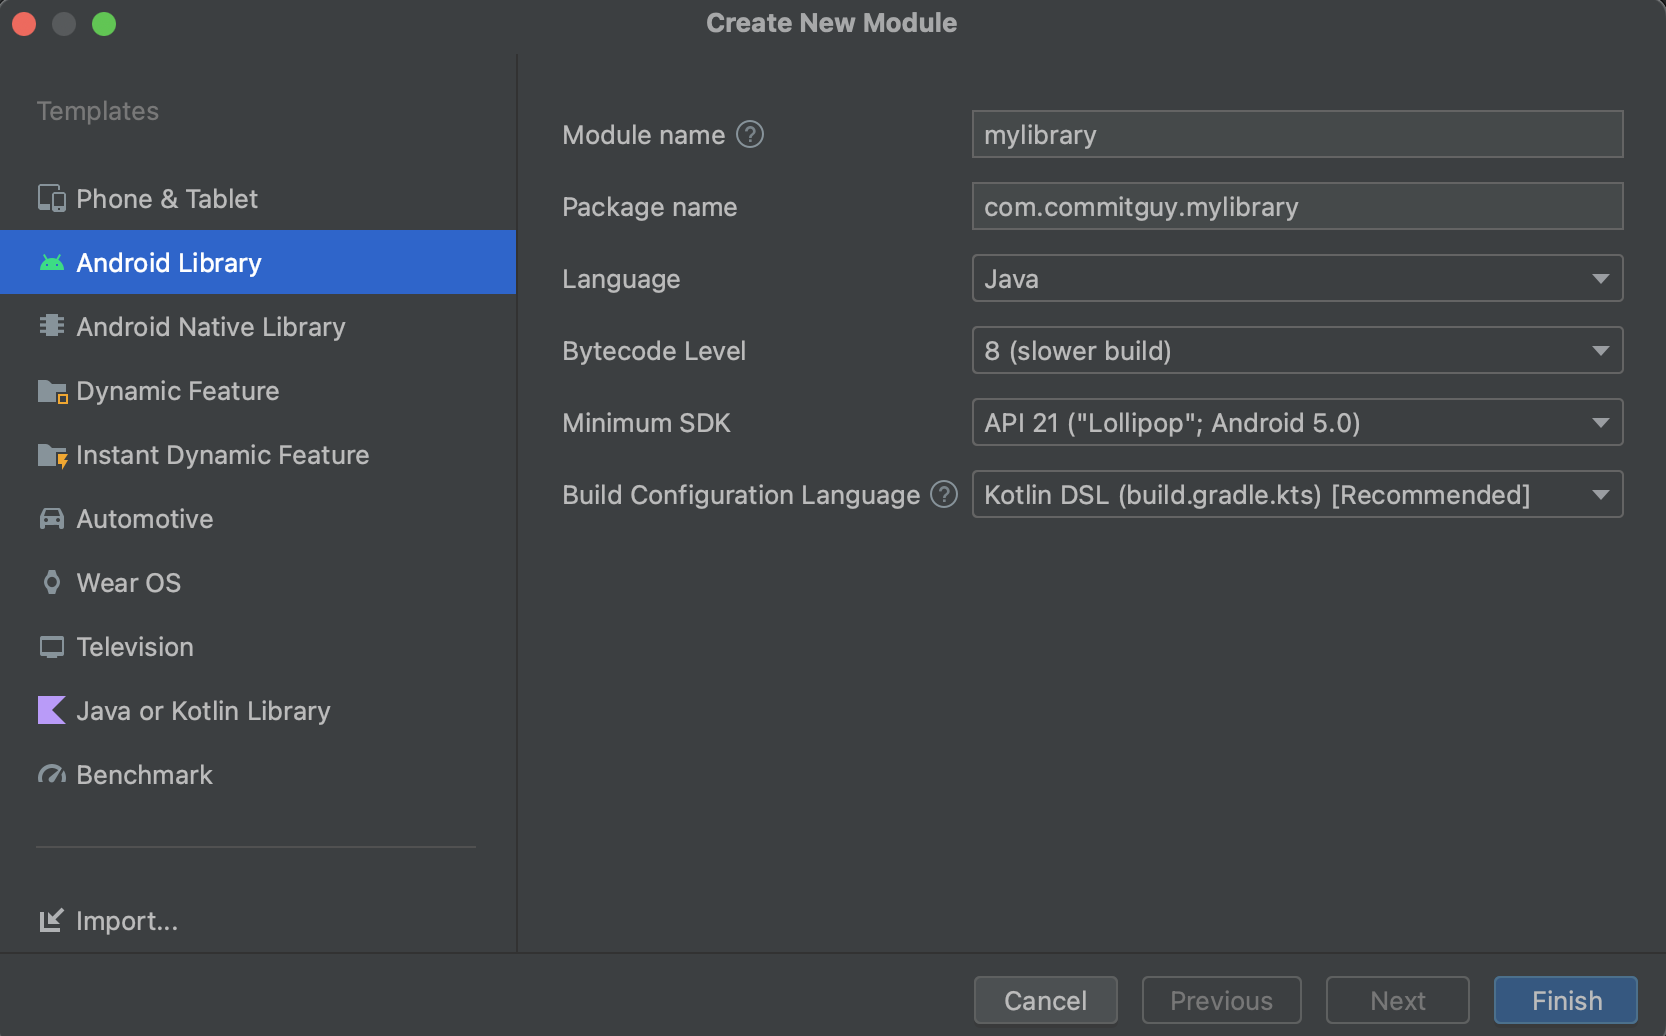Select the Android Native Library icon
Viewport: 1666px width, 1036px height.
pos(51,326)
